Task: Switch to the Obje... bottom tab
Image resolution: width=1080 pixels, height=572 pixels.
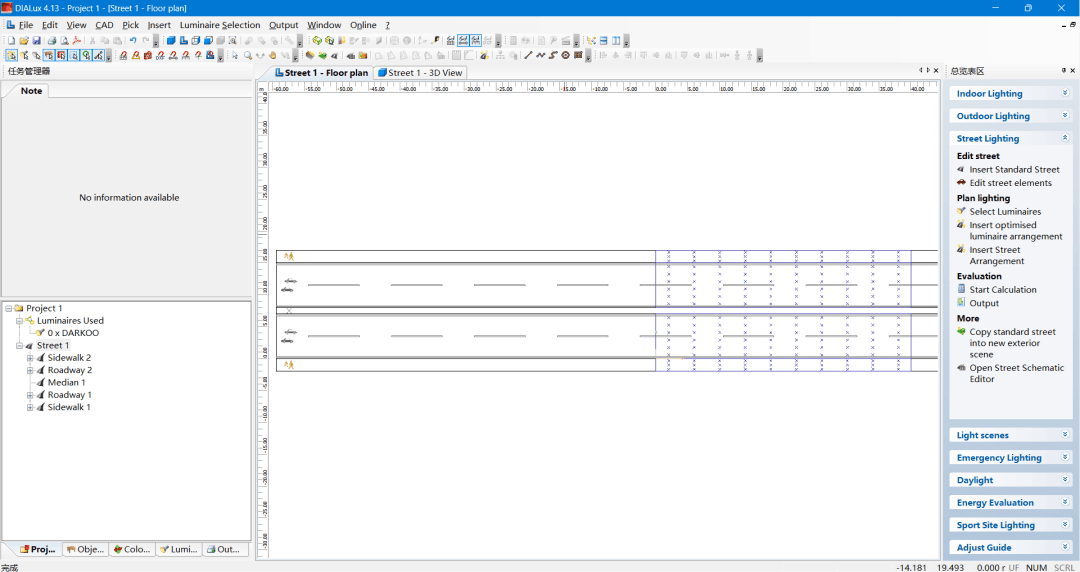Action: click(x=85, y=549)
